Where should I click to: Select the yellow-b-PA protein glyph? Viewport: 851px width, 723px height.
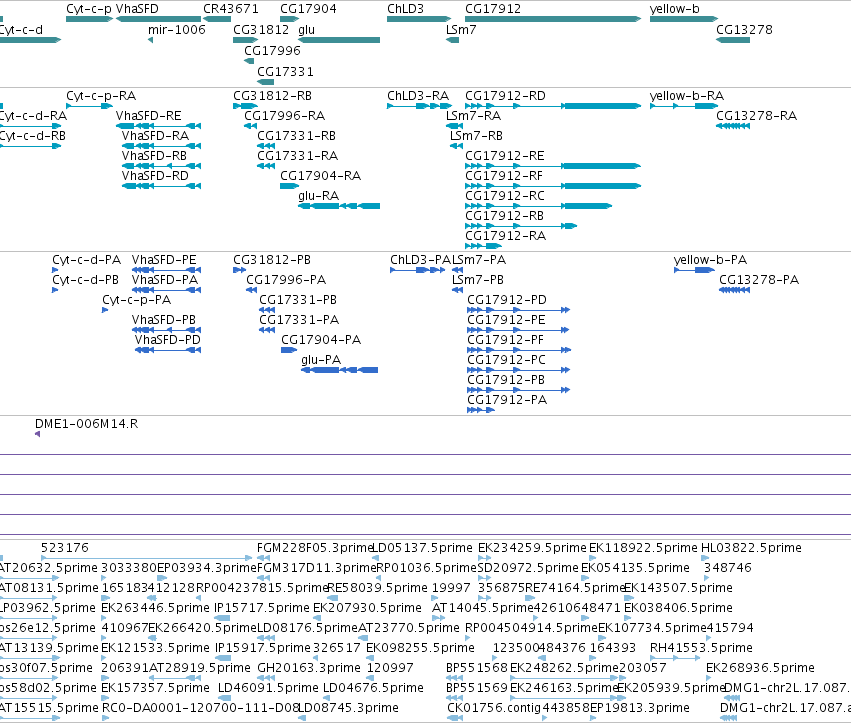(x=694, y=270)
